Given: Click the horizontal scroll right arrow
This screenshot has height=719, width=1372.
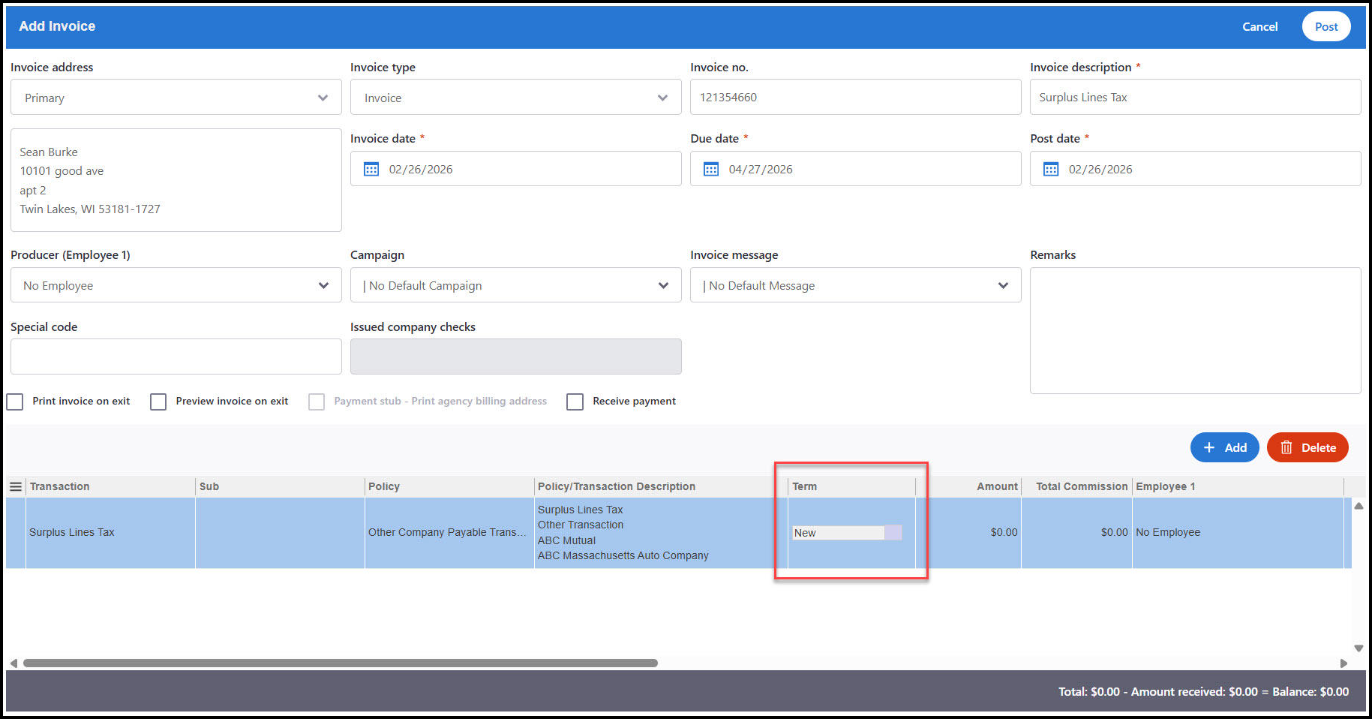Looking at the screenshot, I should [1343, 663].
